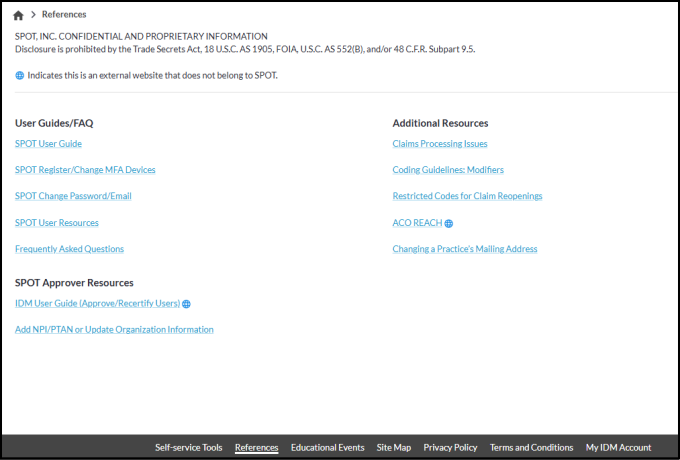The image size is (680, 460).
Task: Select References in the footer menu
Action: (257, 447)
